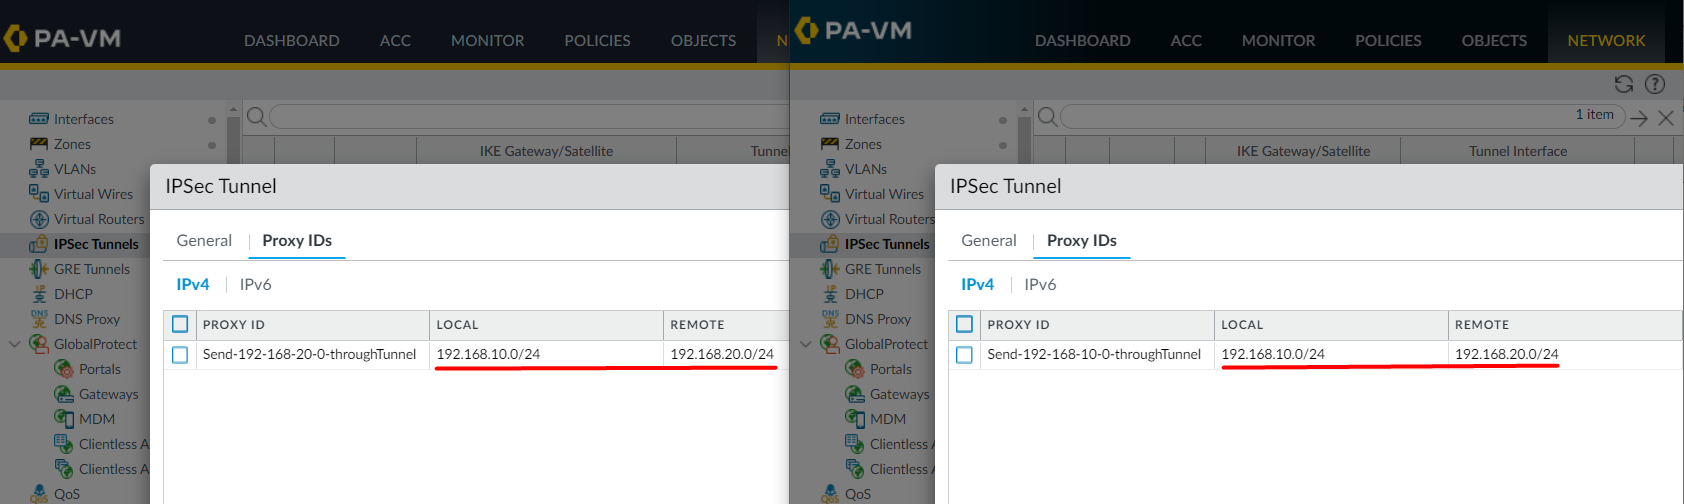
Task: Switch to IPv6 in right dialog
Action: (x=1040, y=285)
